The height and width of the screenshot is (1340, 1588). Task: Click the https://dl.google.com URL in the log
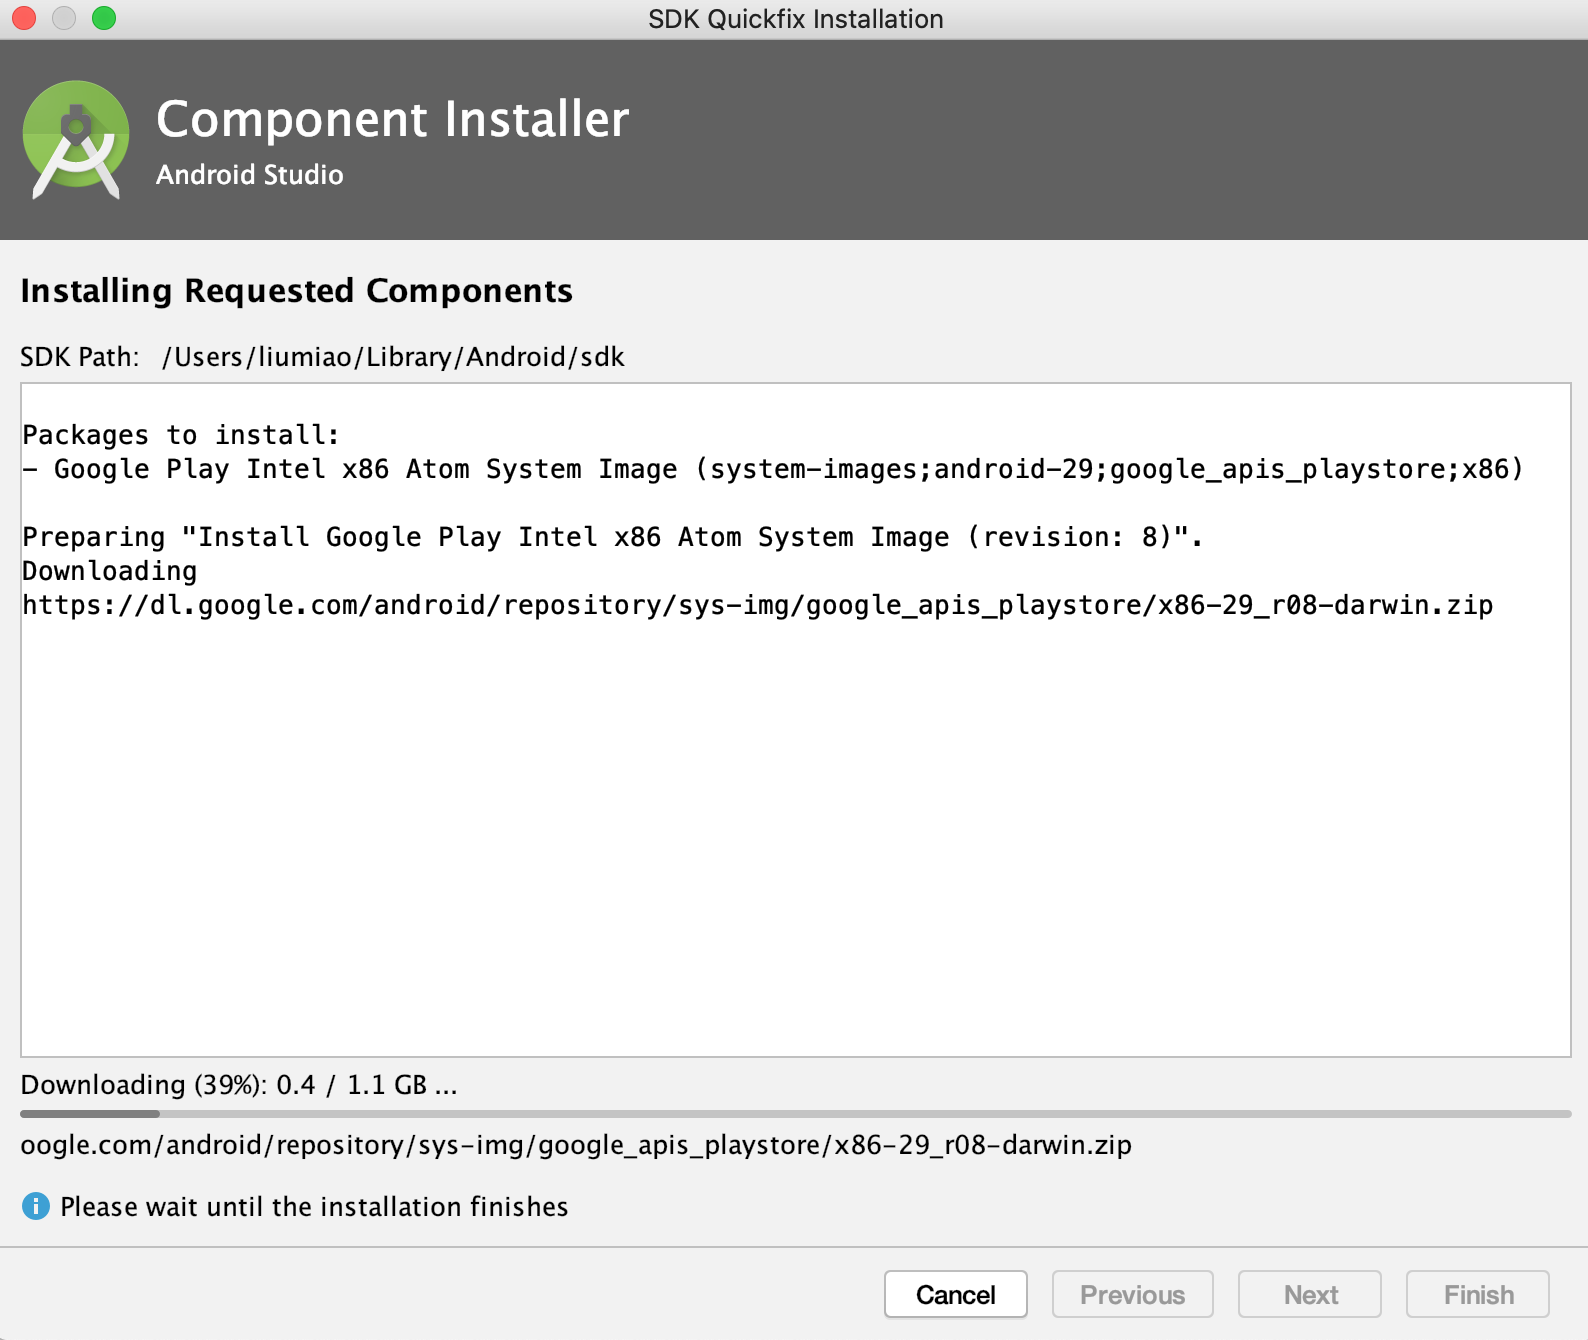(x=757, y=605)
